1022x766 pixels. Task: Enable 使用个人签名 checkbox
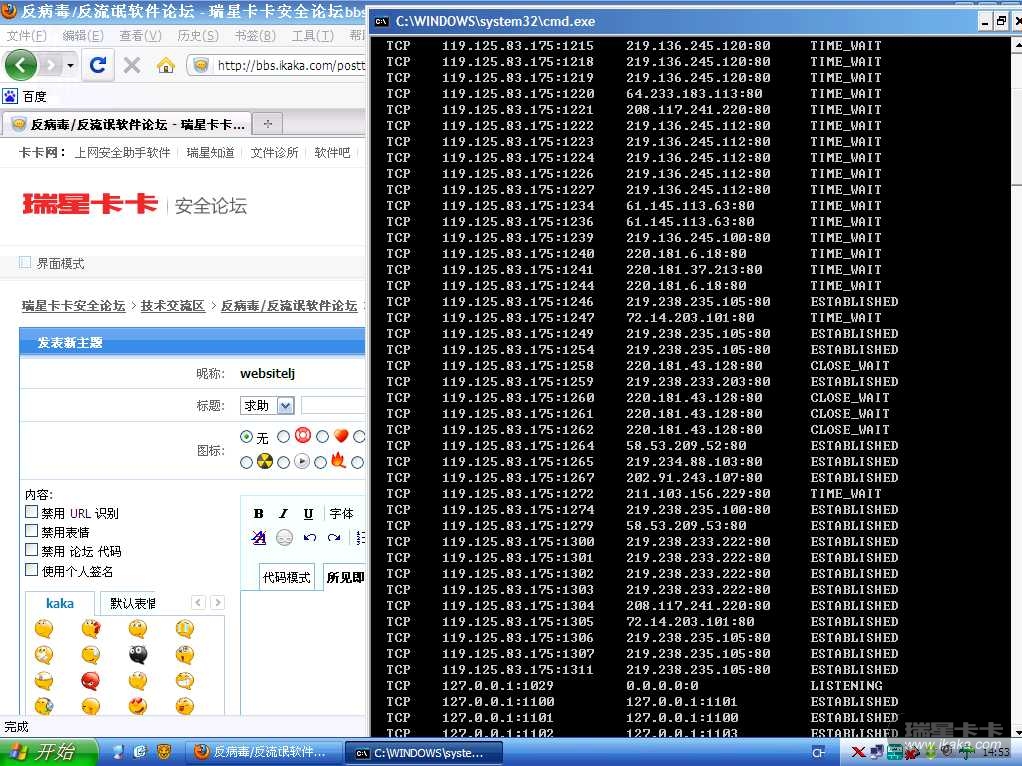tap(31, 570)
